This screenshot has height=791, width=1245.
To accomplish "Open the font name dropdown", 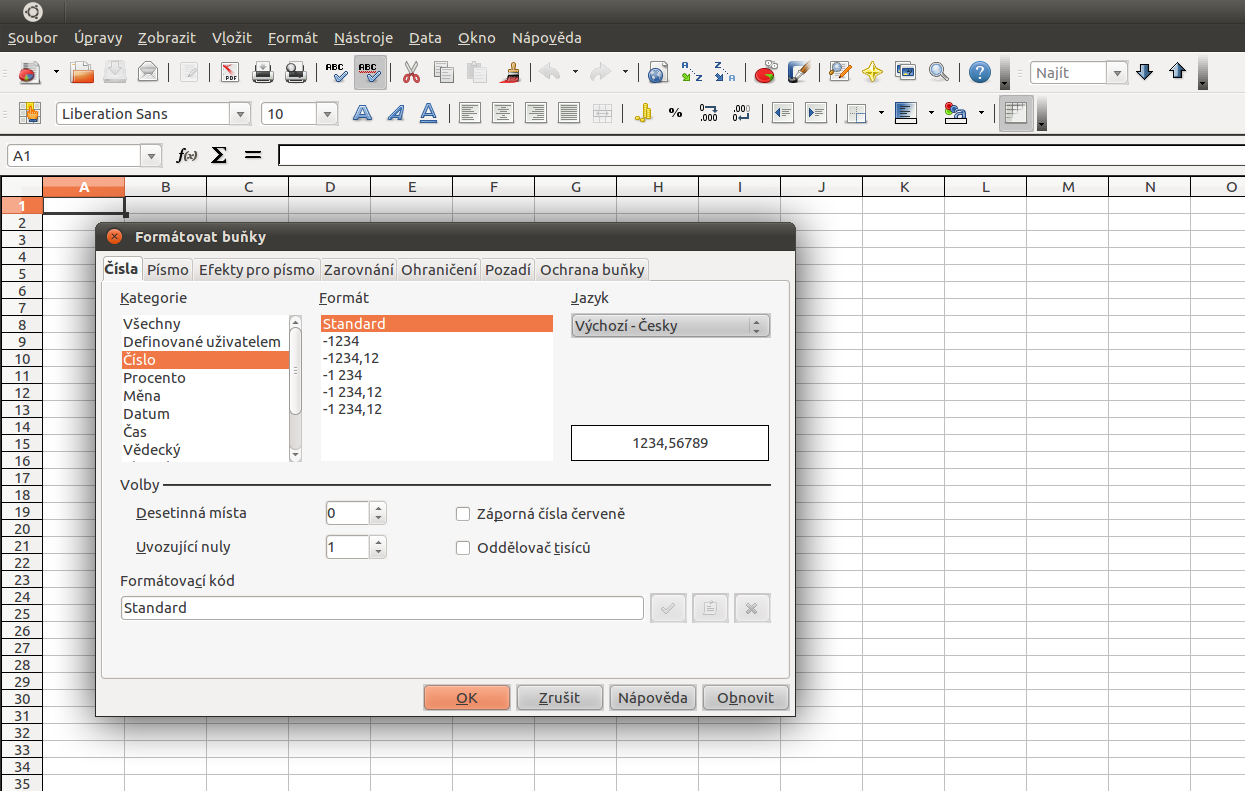I will coord(240,114).
